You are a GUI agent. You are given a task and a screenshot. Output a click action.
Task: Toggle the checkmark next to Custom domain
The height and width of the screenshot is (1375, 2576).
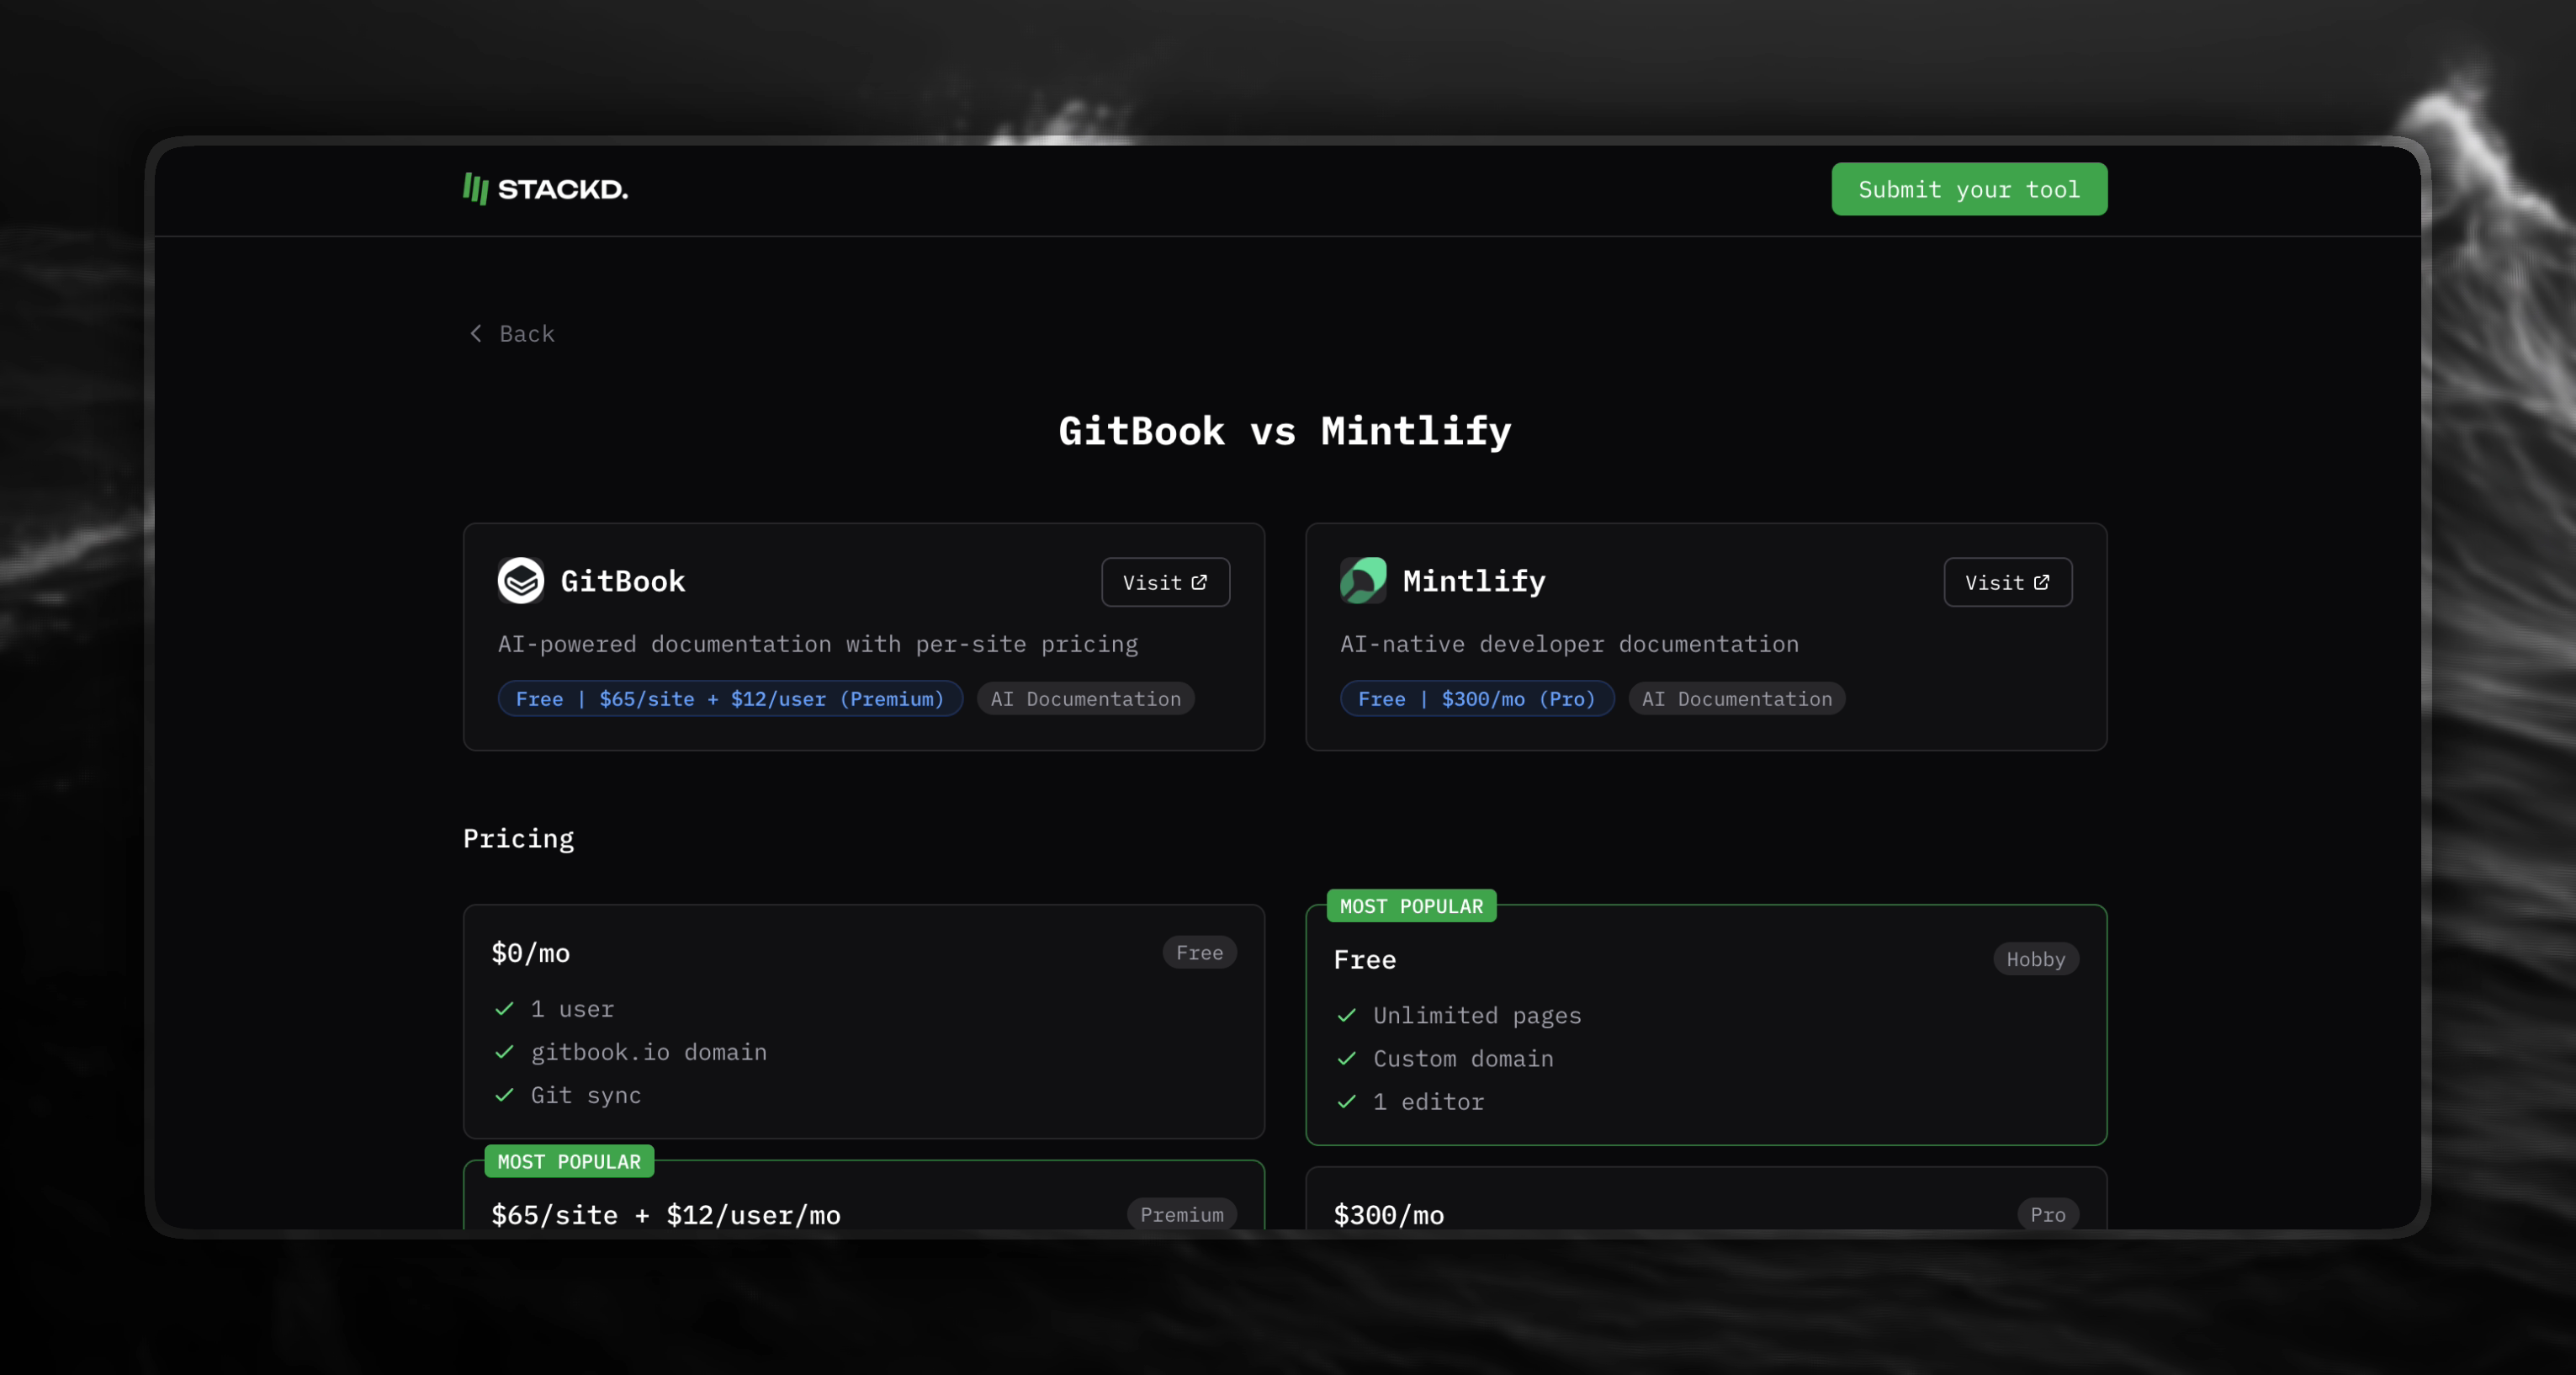coord(1348,1059)
